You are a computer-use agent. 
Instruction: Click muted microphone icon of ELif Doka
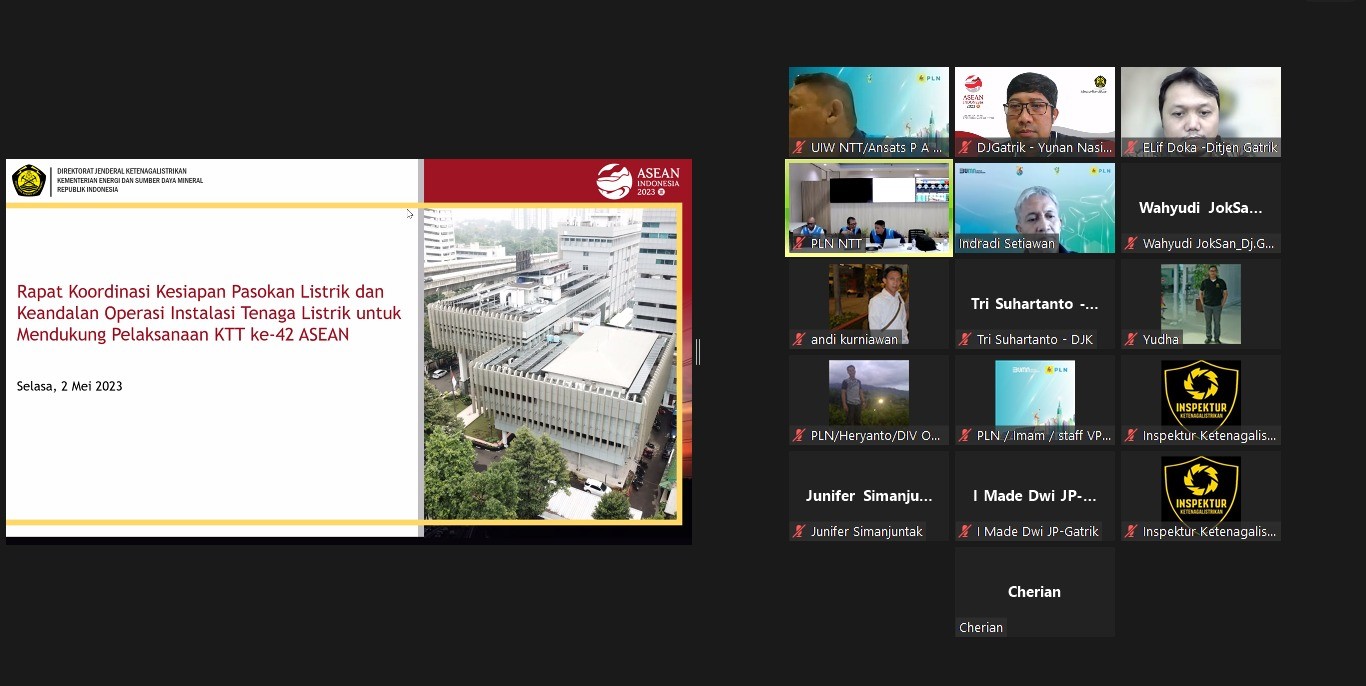(1131, 148)
